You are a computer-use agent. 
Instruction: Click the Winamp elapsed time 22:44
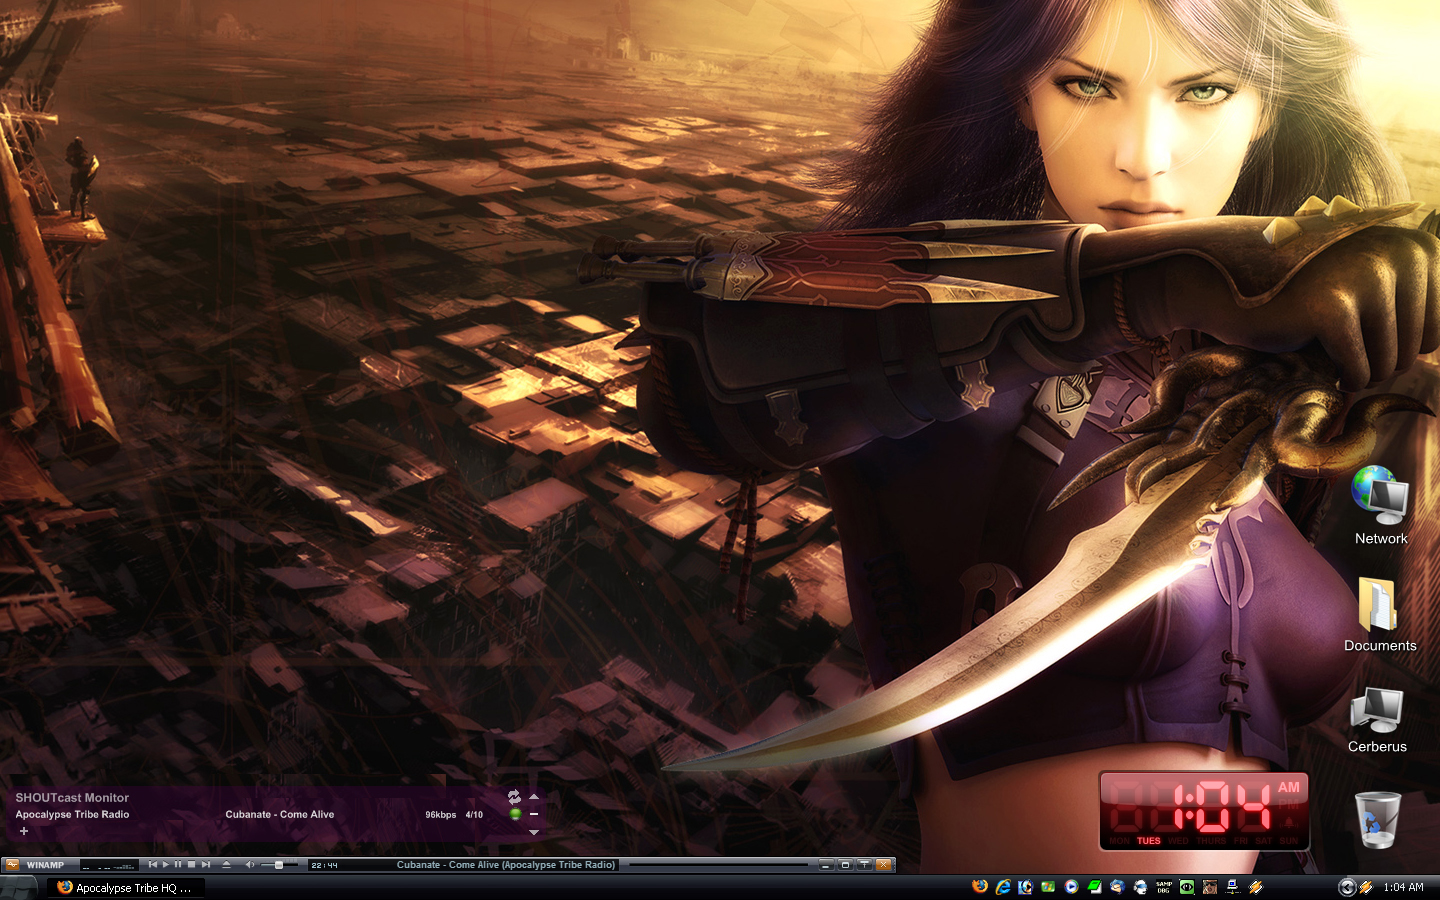pyautogui.click(x=325, y=865)
